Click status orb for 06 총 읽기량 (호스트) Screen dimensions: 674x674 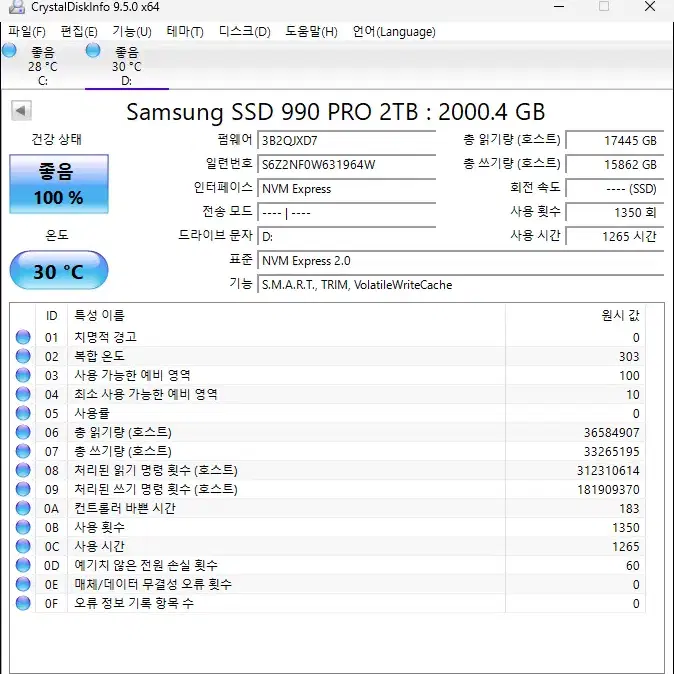23,432
